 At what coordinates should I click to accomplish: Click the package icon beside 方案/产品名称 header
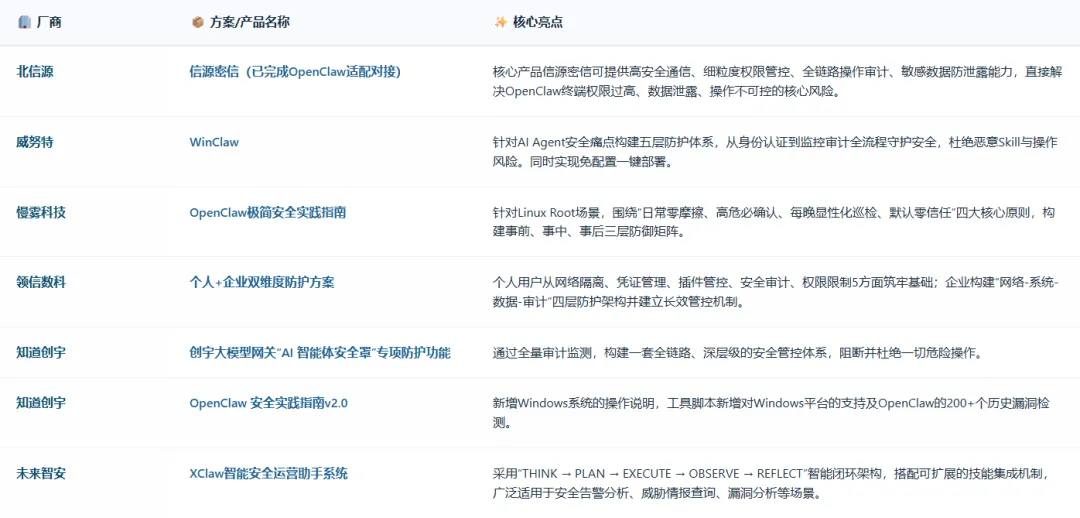pos(197,22)
